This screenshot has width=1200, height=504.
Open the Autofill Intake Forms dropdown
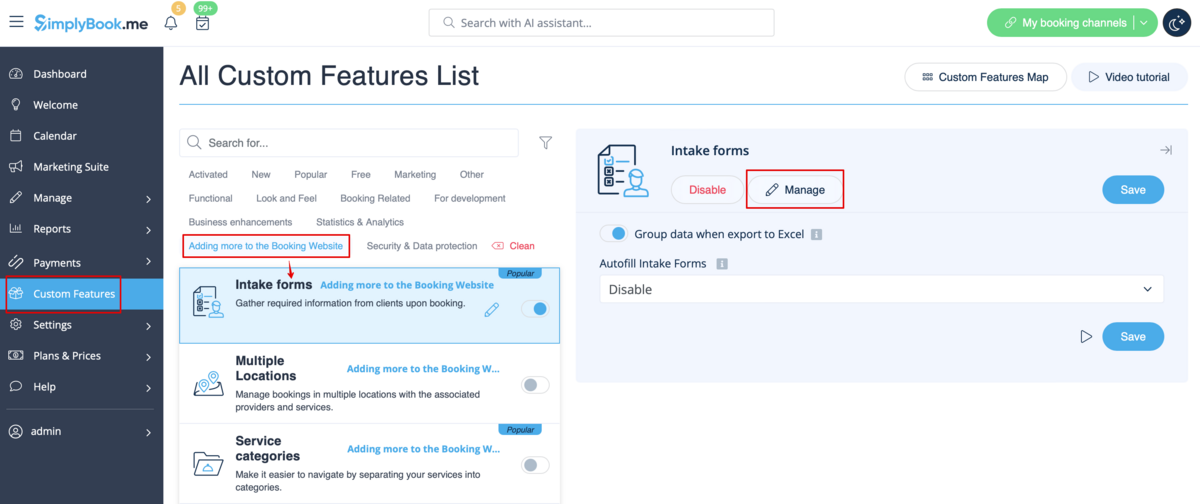[881, 289]
